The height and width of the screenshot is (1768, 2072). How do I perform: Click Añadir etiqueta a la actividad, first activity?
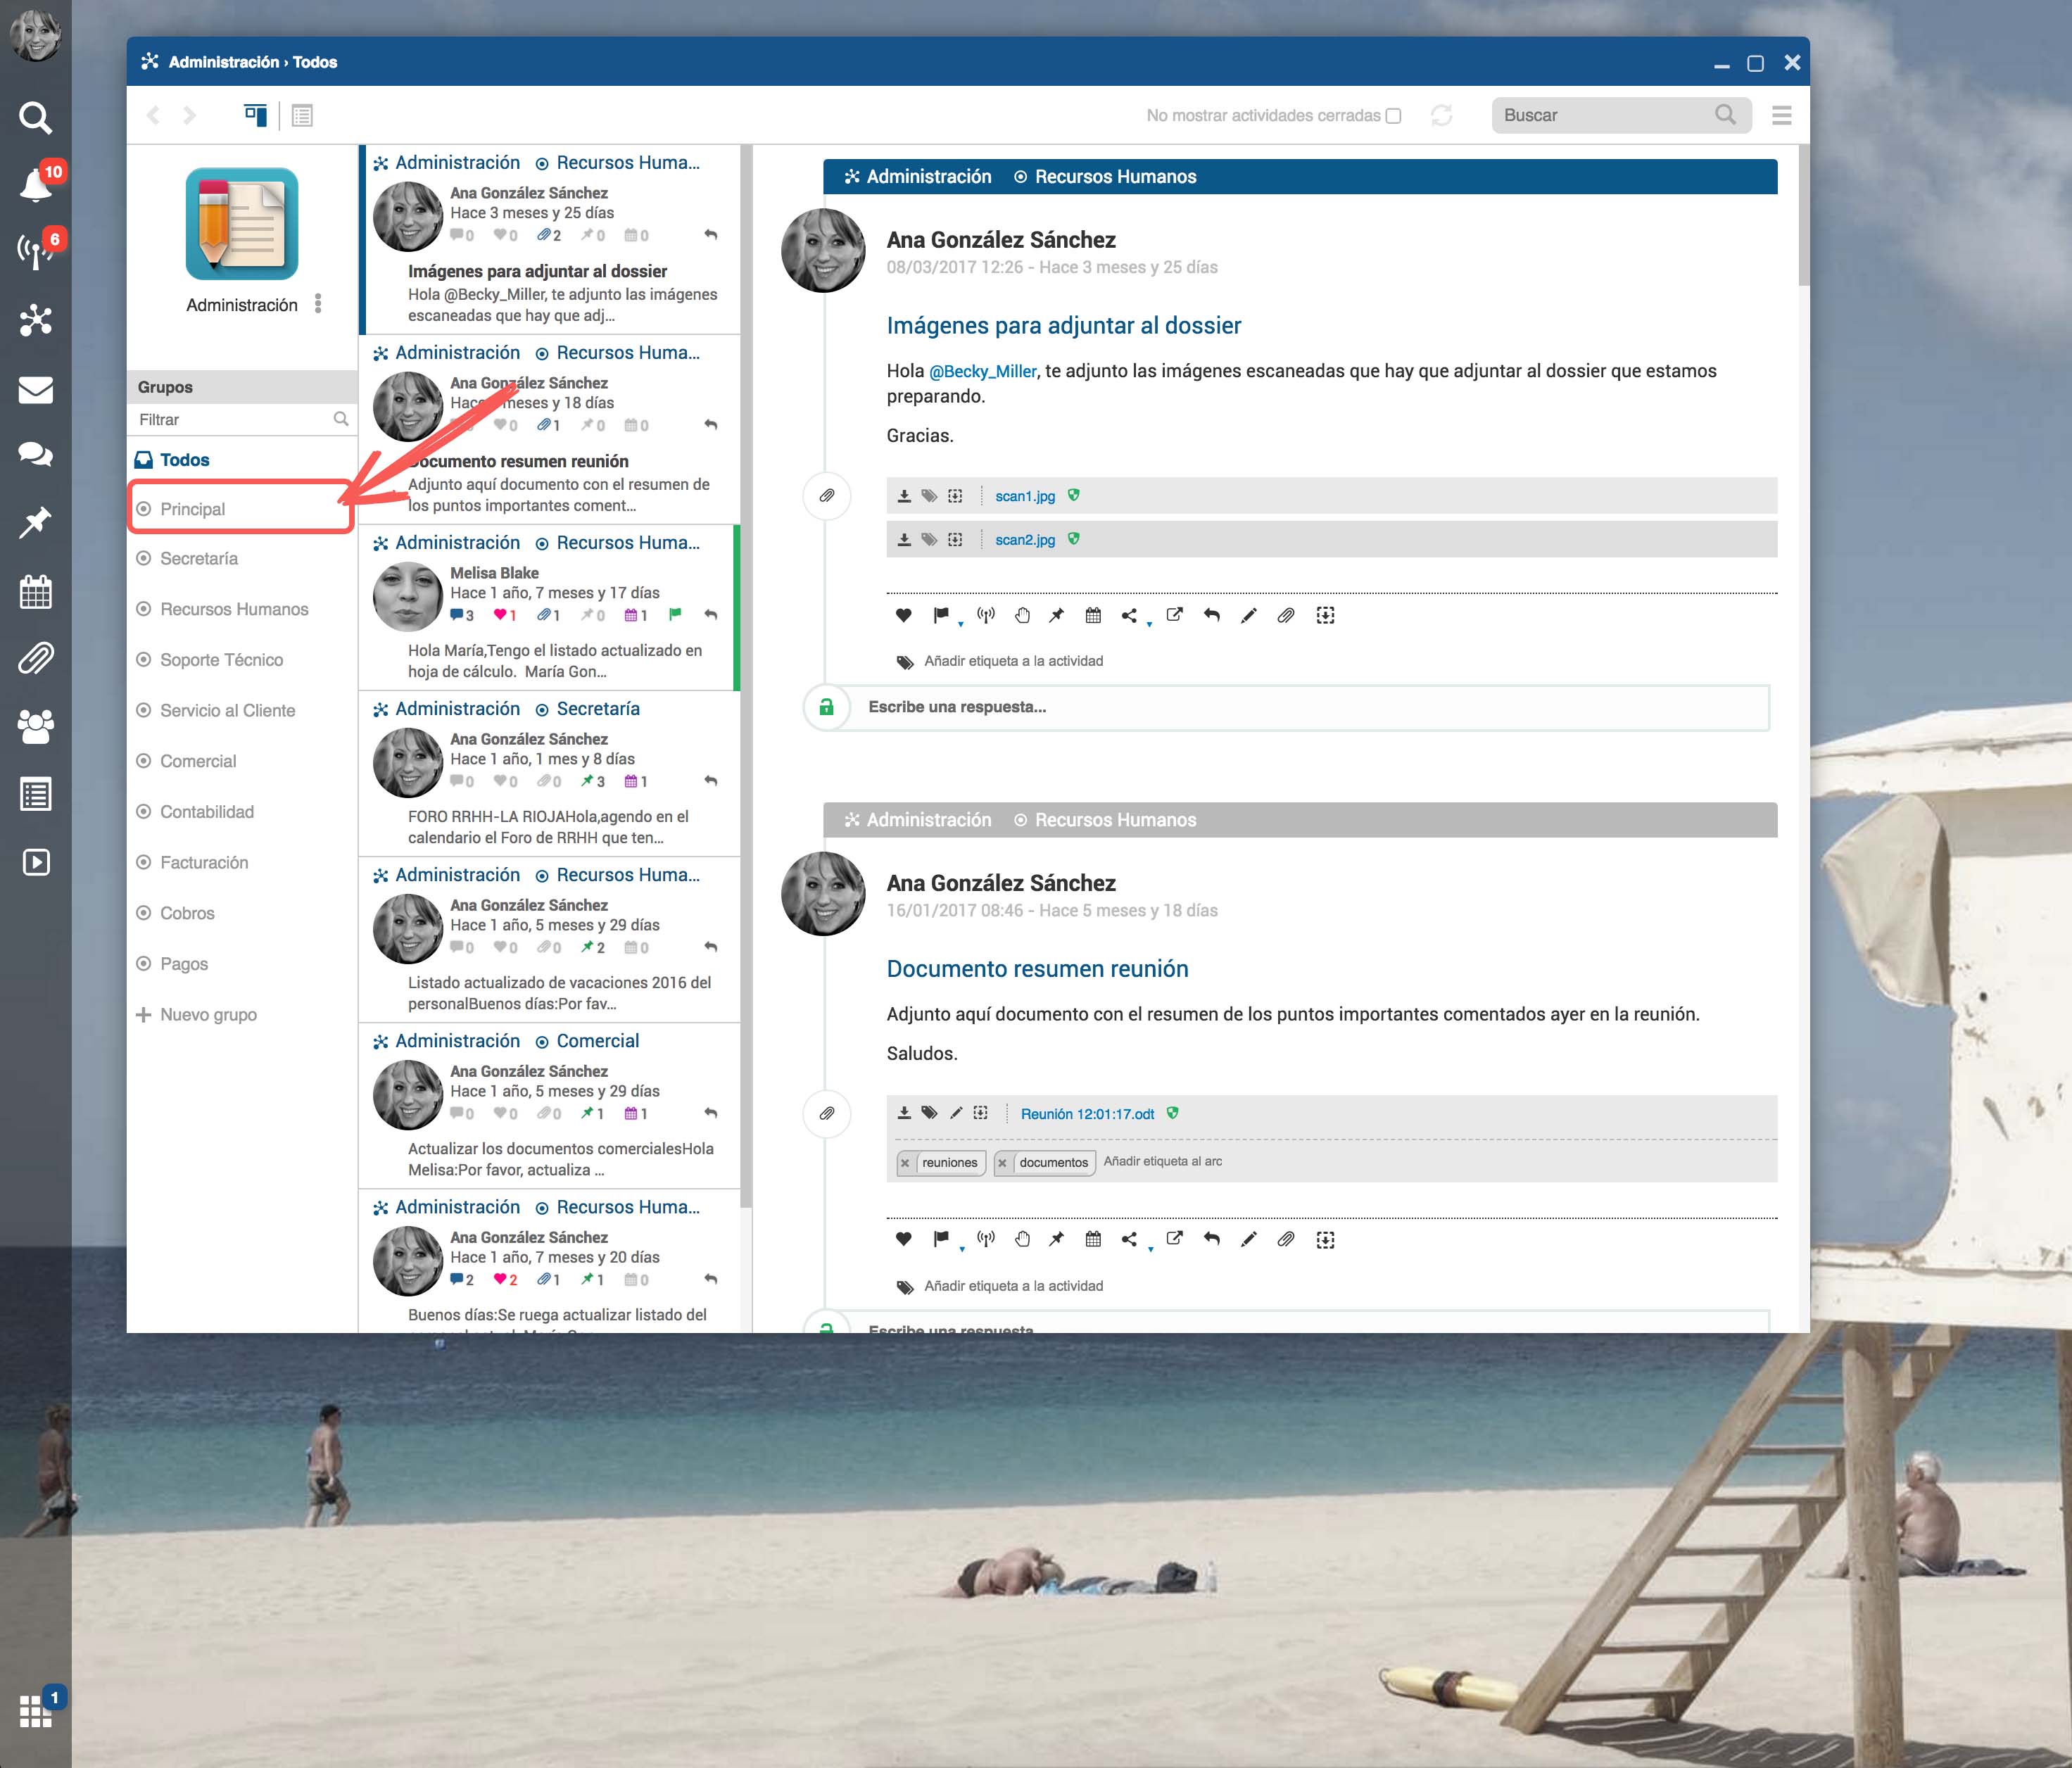click(x=1014, y=661)
